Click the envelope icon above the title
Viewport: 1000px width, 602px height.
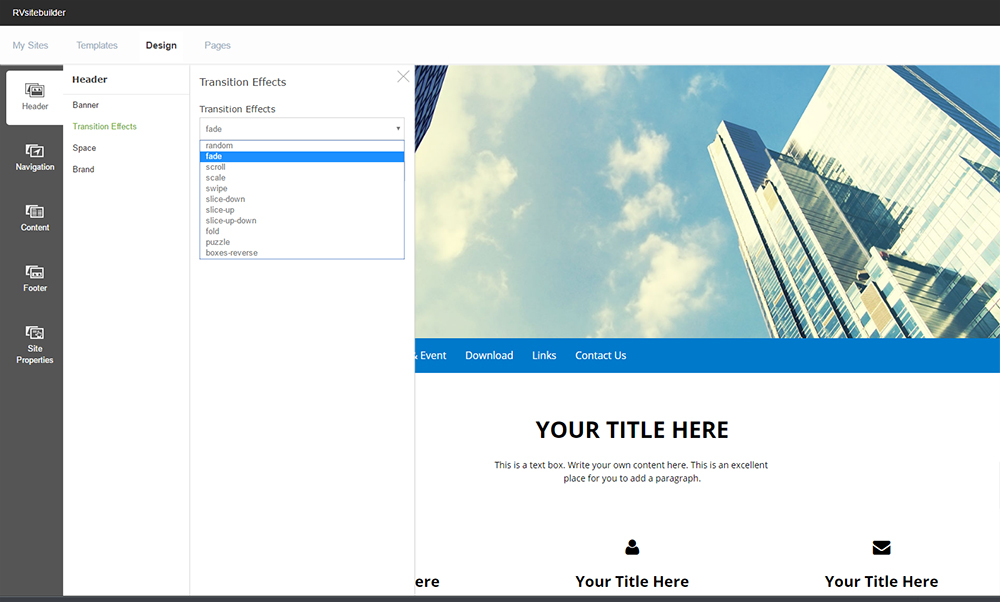tap(881, 547)
